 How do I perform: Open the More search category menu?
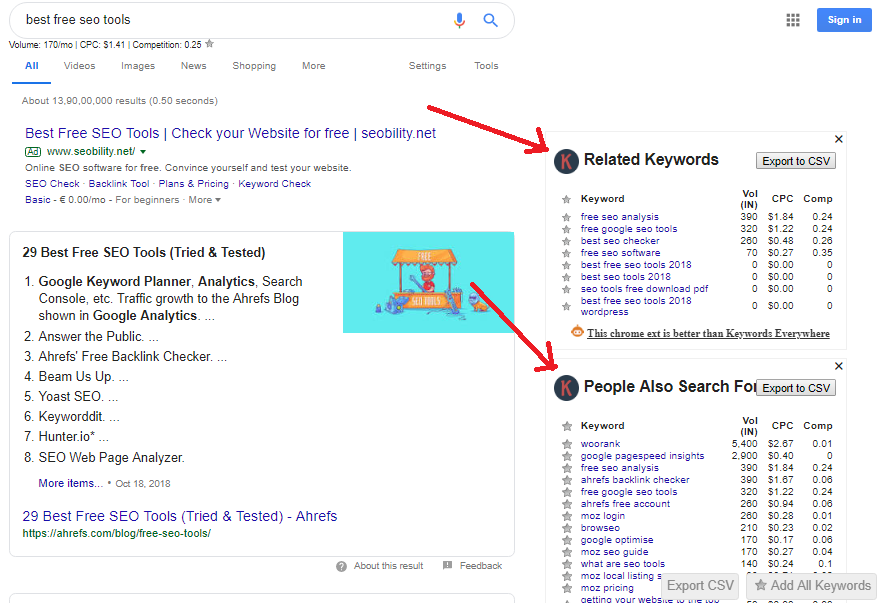pyautogui.click(x=313, y=66)
